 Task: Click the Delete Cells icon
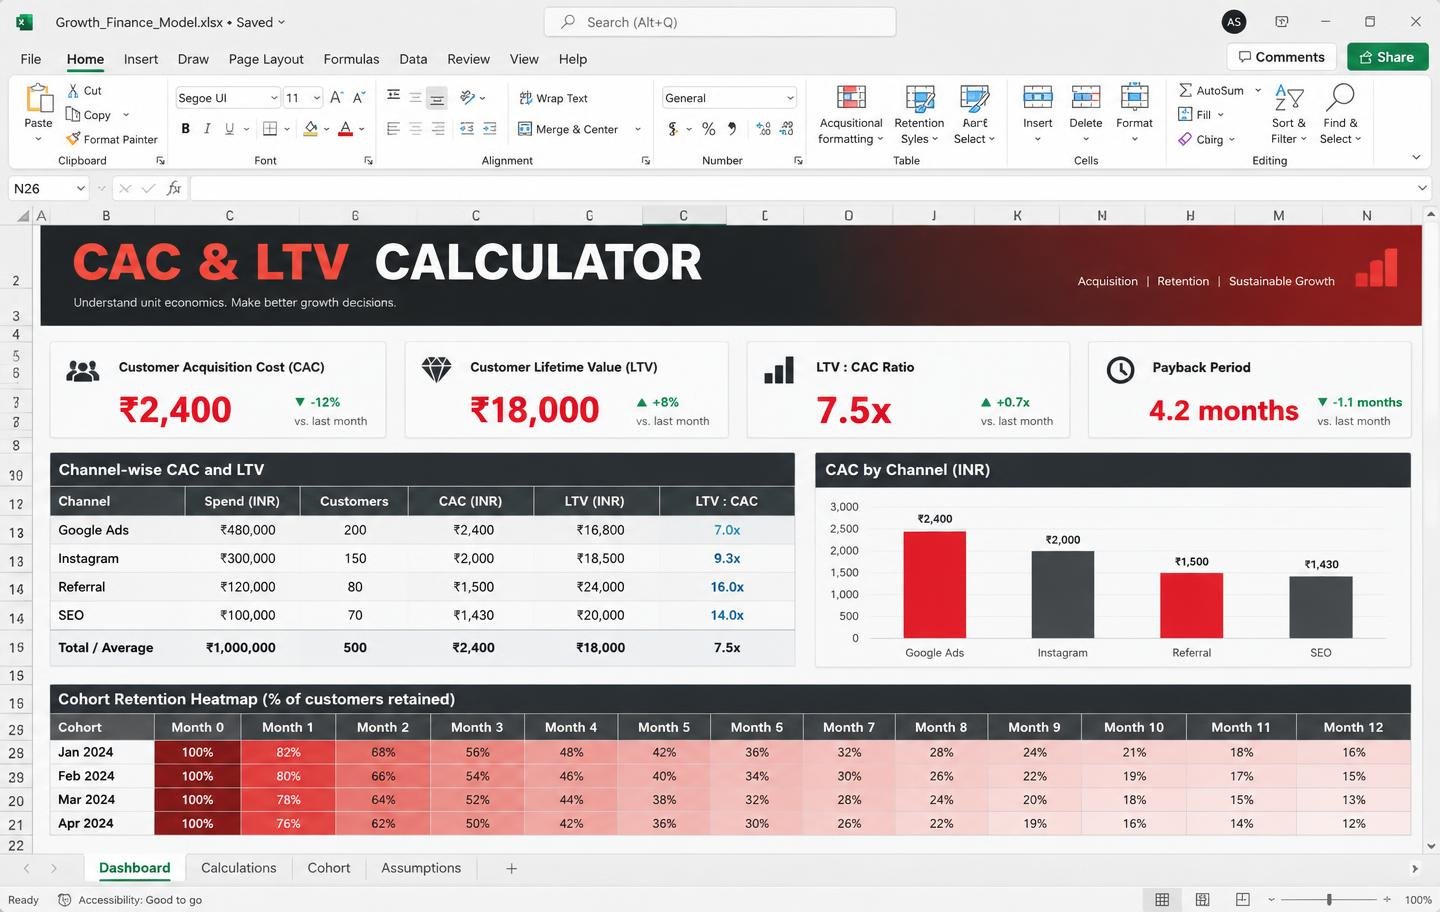1086,98
